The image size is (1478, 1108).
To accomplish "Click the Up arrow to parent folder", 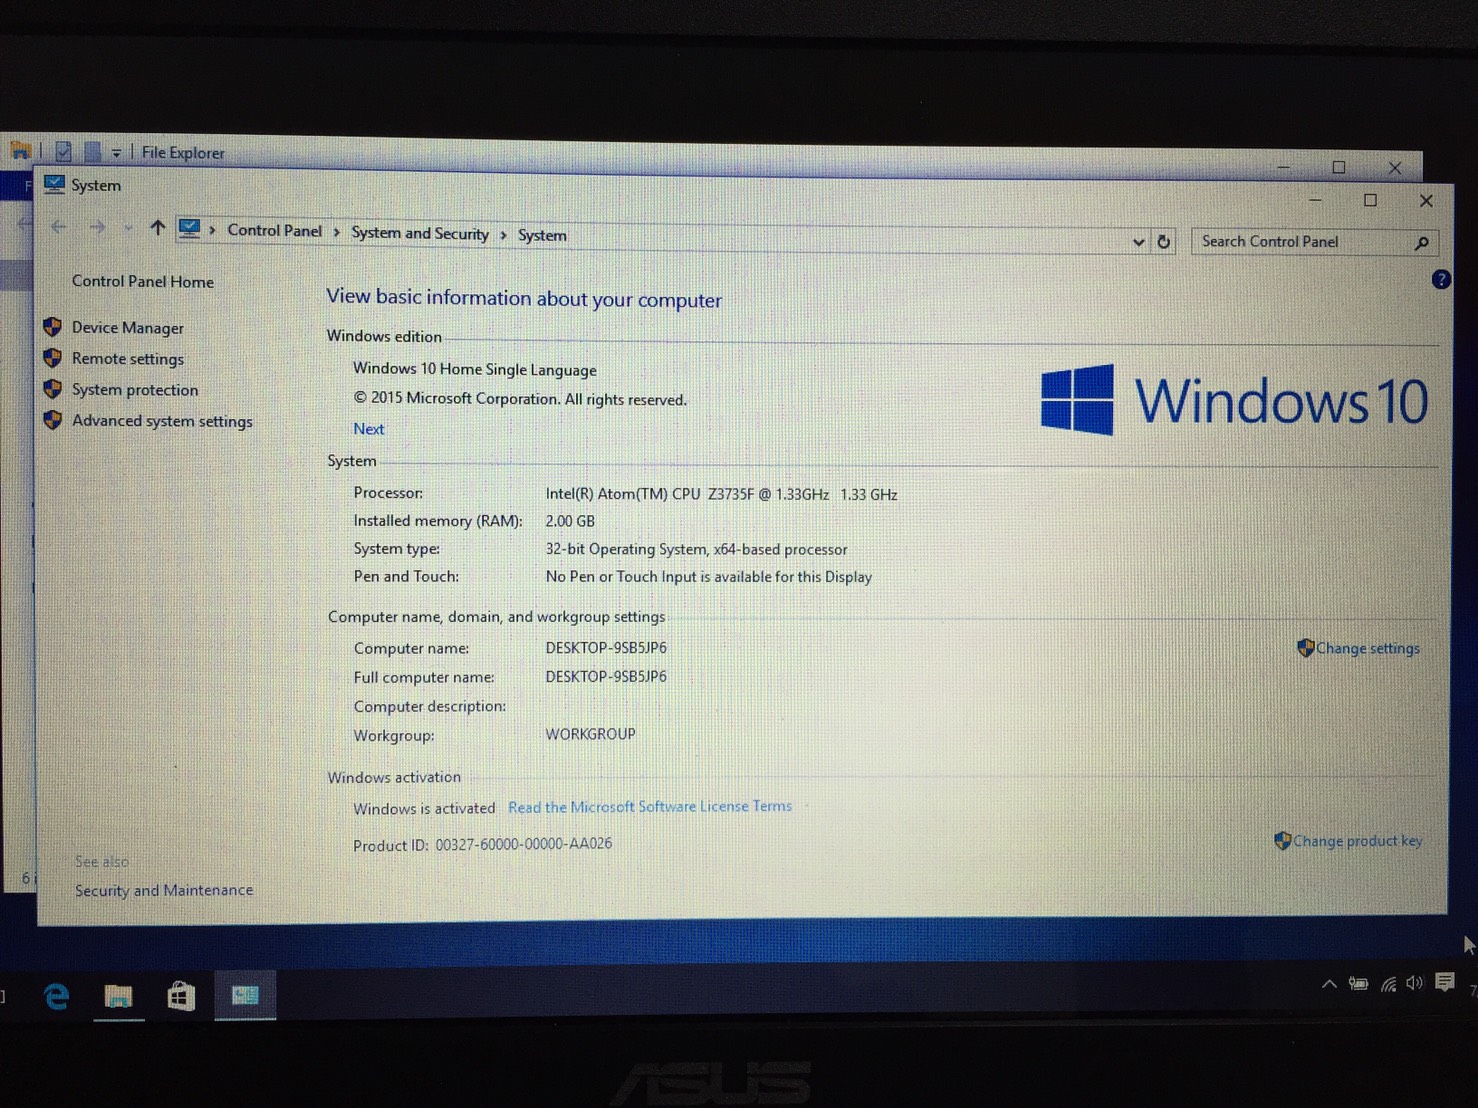I will click(157, 228).
